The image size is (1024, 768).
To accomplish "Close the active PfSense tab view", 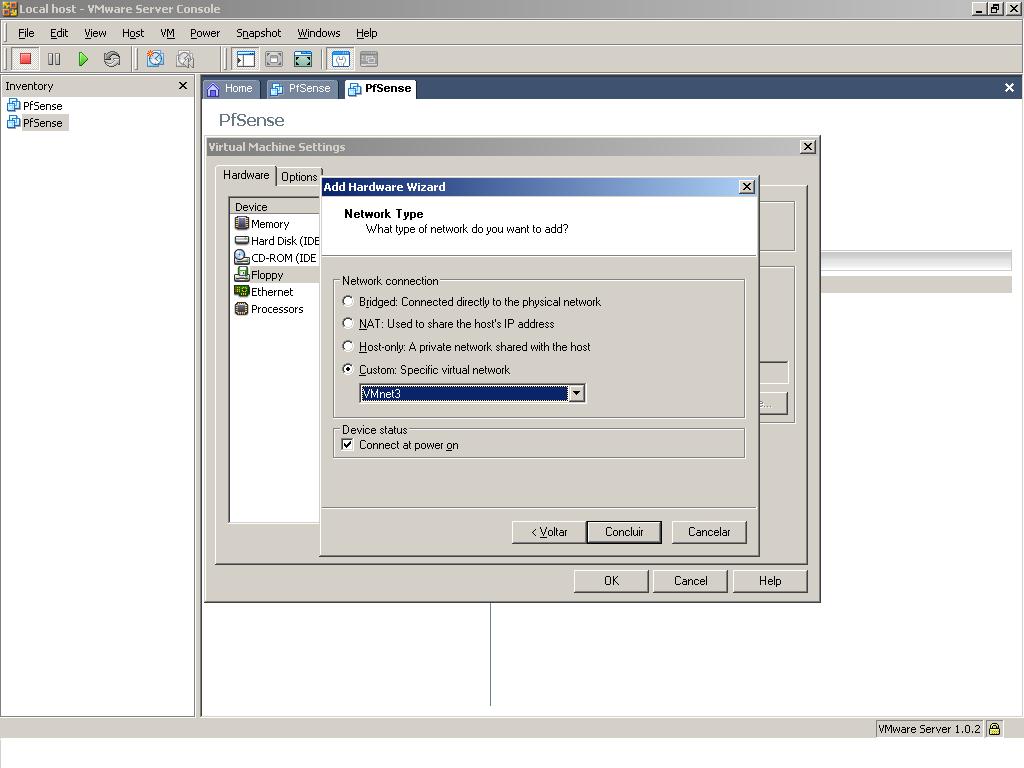I will [x=1009, y=88].
